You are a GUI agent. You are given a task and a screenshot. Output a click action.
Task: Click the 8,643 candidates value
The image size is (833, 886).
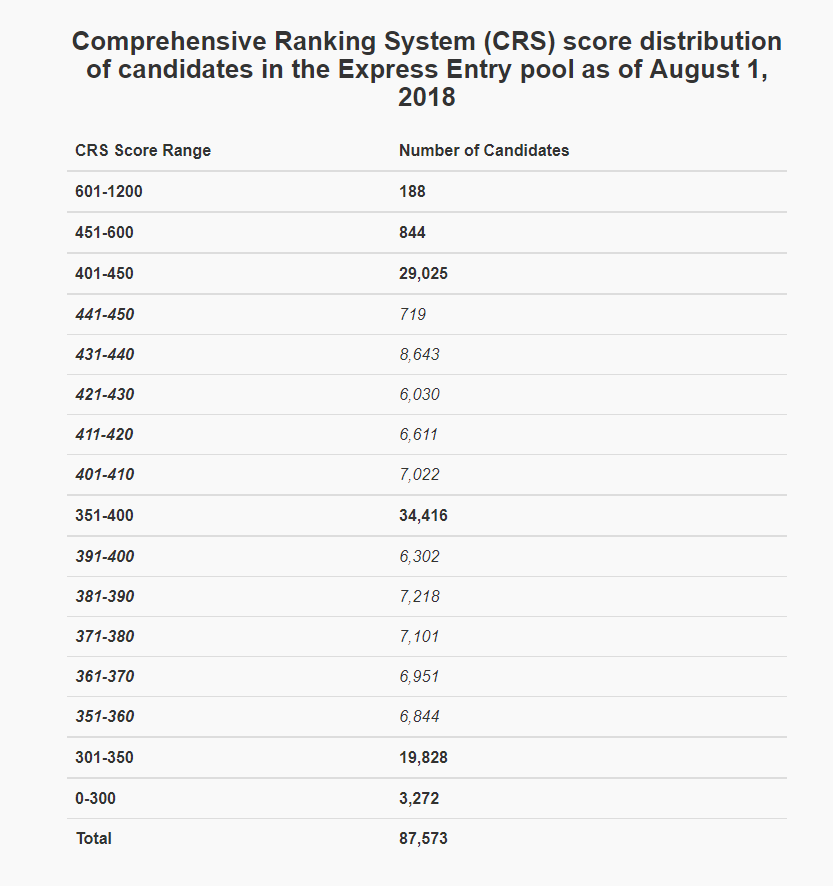pyautogui.click(x=419, y=354)
